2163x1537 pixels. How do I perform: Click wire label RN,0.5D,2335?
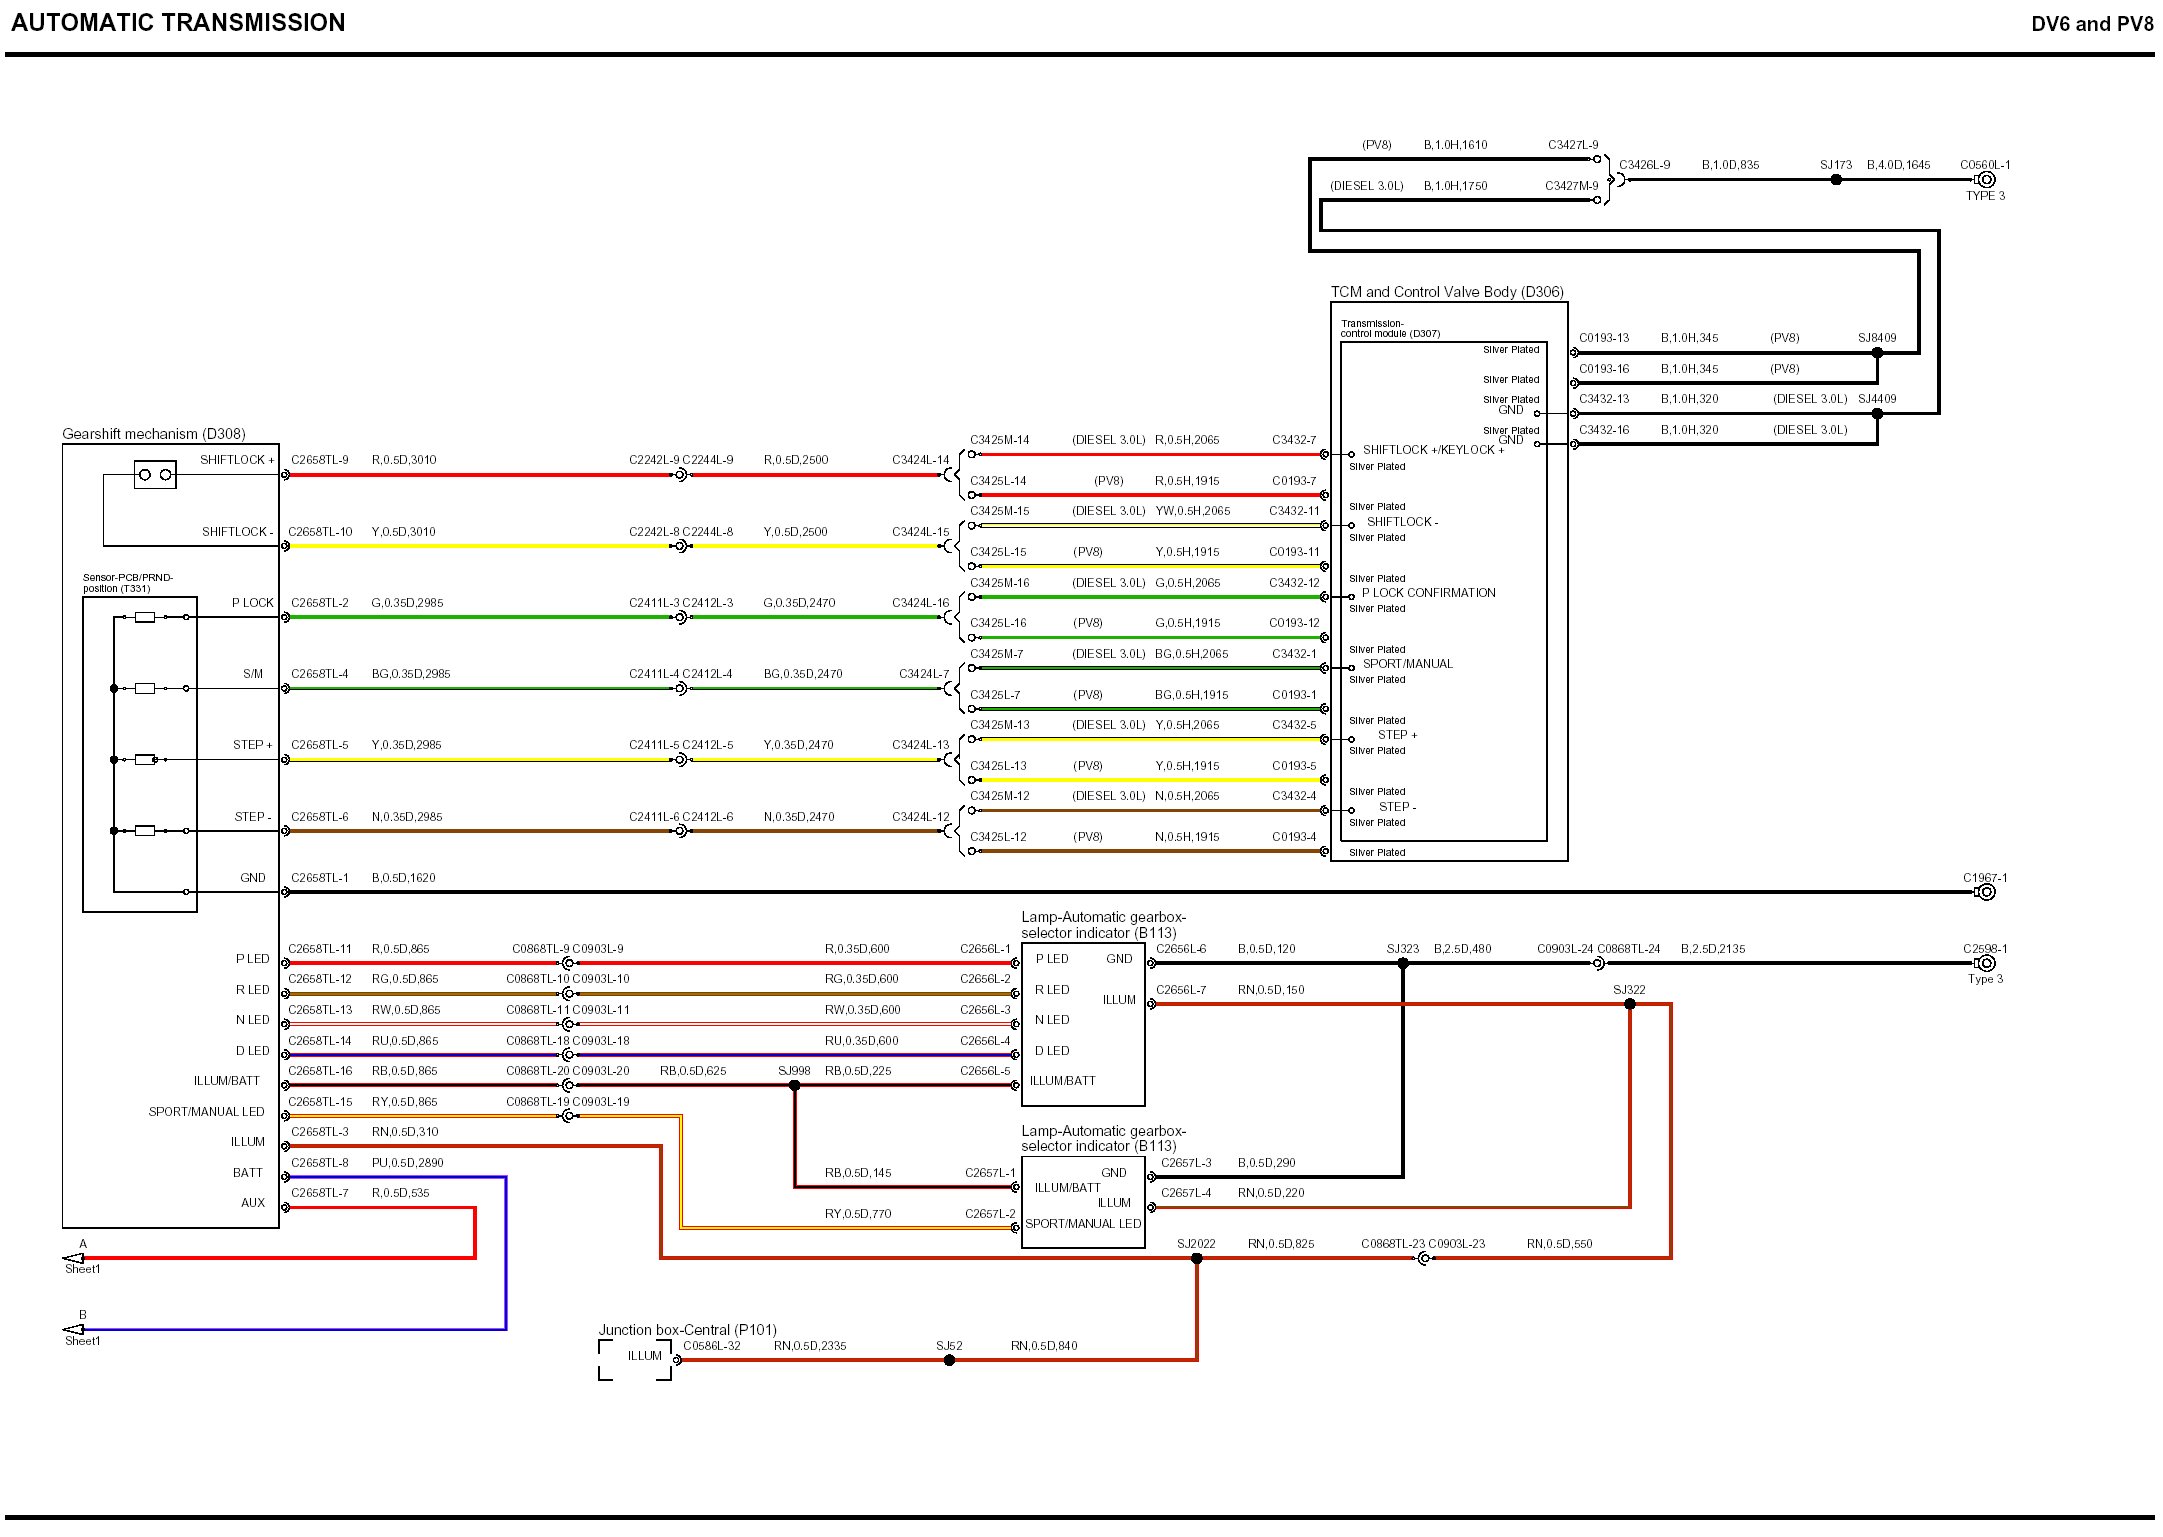(x=810, y=1346)
